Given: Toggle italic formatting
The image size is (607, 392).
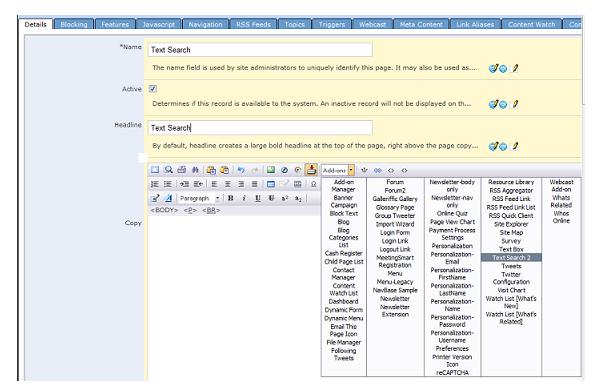Looking at the screenshot, I should [244, 198].
